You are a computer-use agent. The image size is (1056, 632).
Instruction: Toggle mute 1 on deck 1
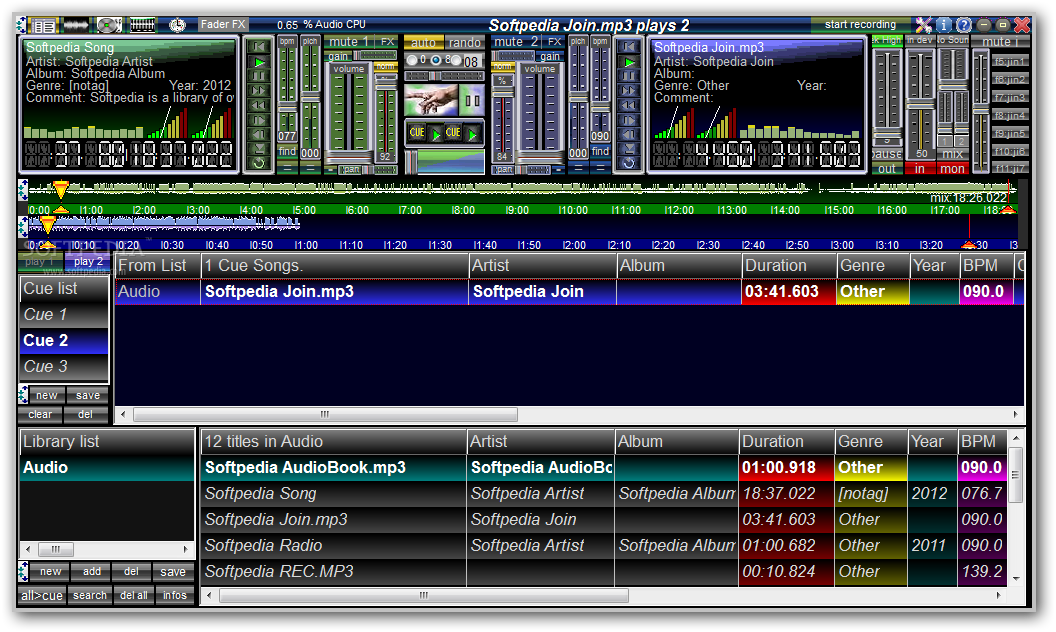[348, 42]
